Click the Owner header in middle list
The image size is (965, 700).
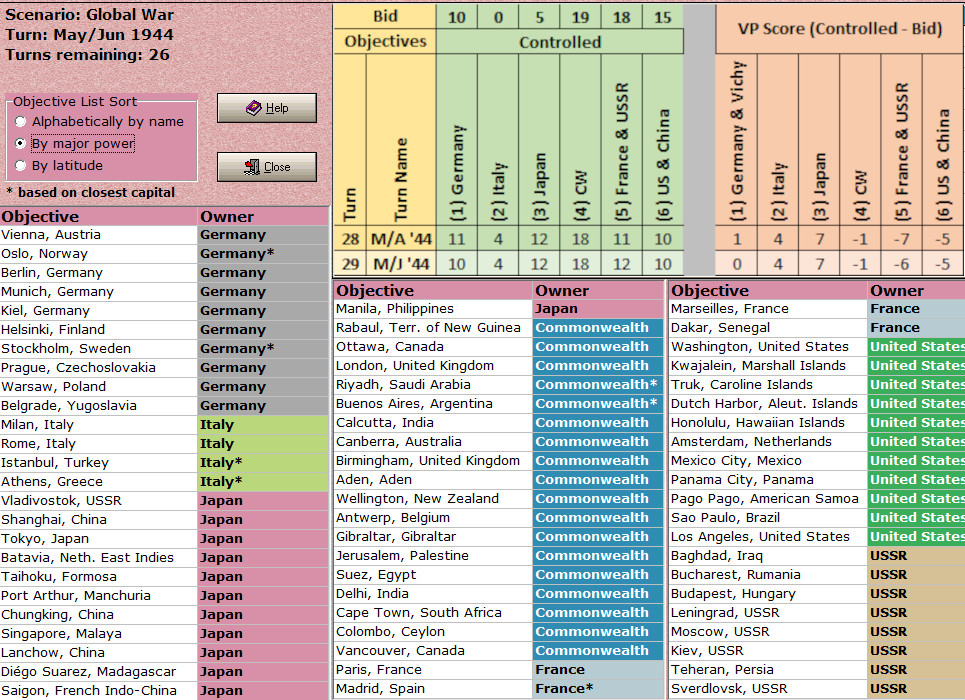[x=598, y=290]
